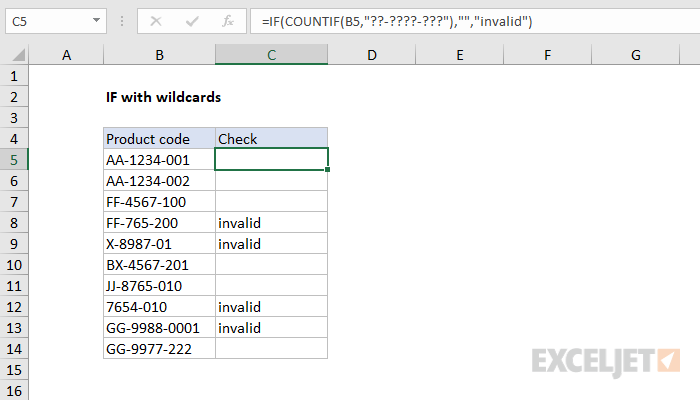Select cell containing GG-9988-0001
This screenshot has height=400, width=700.
click(159, 328)
